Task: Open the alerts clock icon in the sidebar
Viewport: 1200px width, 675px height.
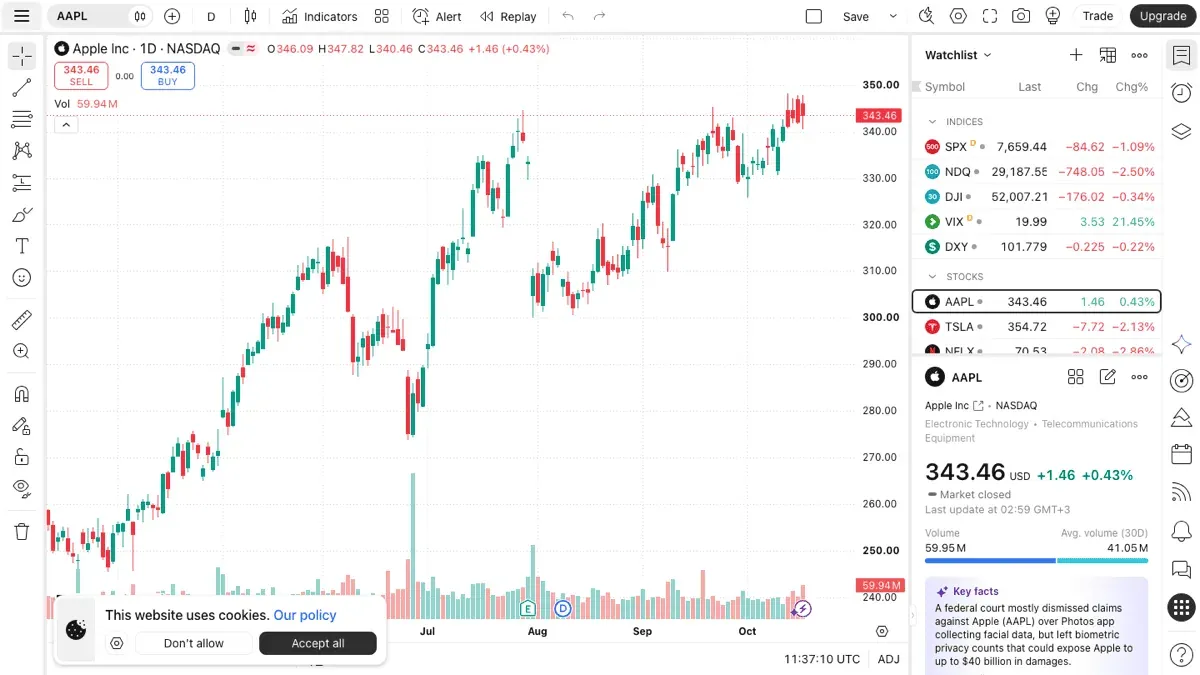Action: point(1181,92)
